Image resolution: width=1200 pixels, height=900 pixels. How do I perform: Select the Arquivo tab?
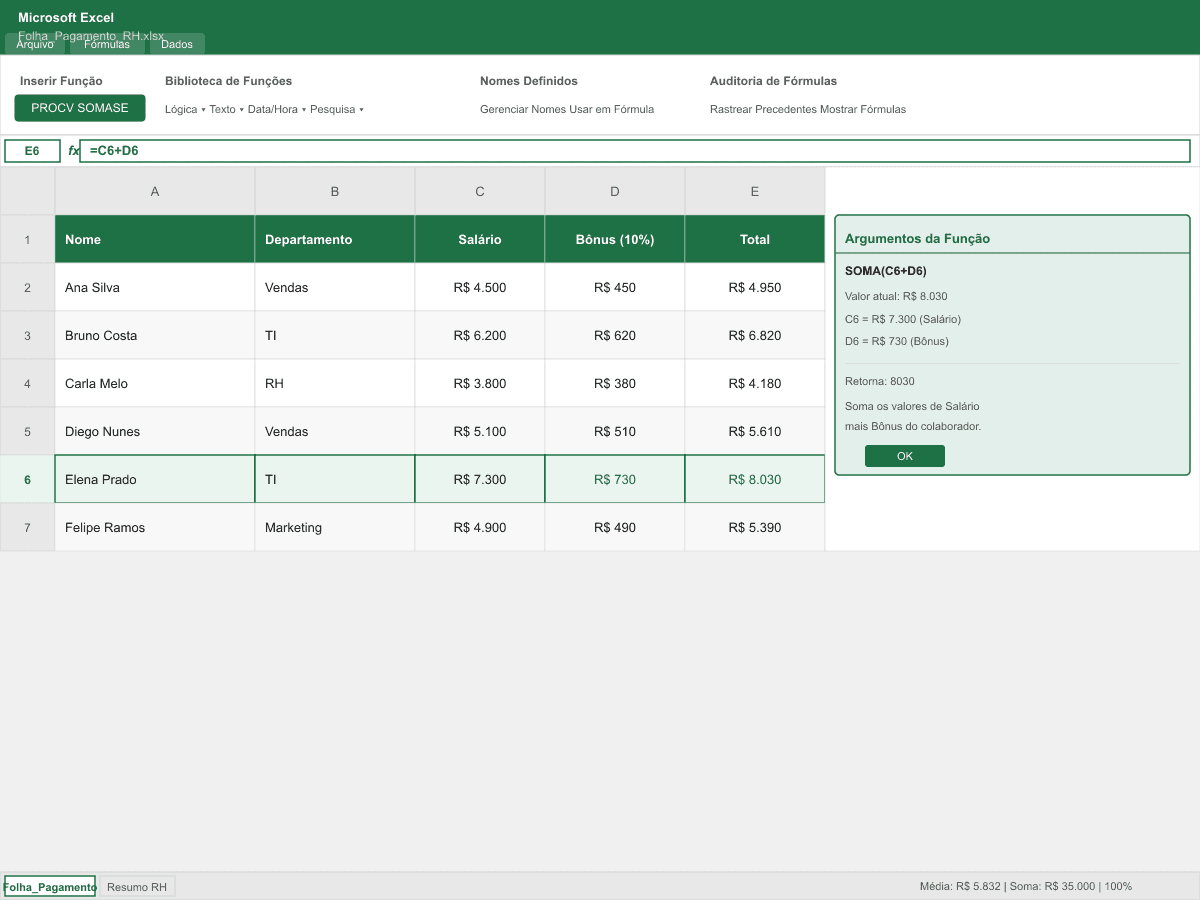click(x=34, y=44)
